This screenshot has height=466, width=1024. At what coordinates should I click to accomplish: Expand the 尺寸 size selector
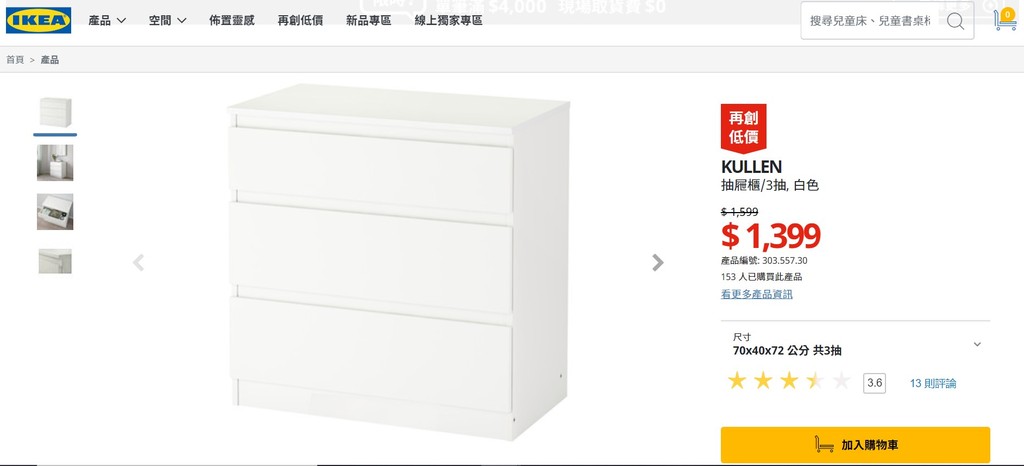pos(856,344)
